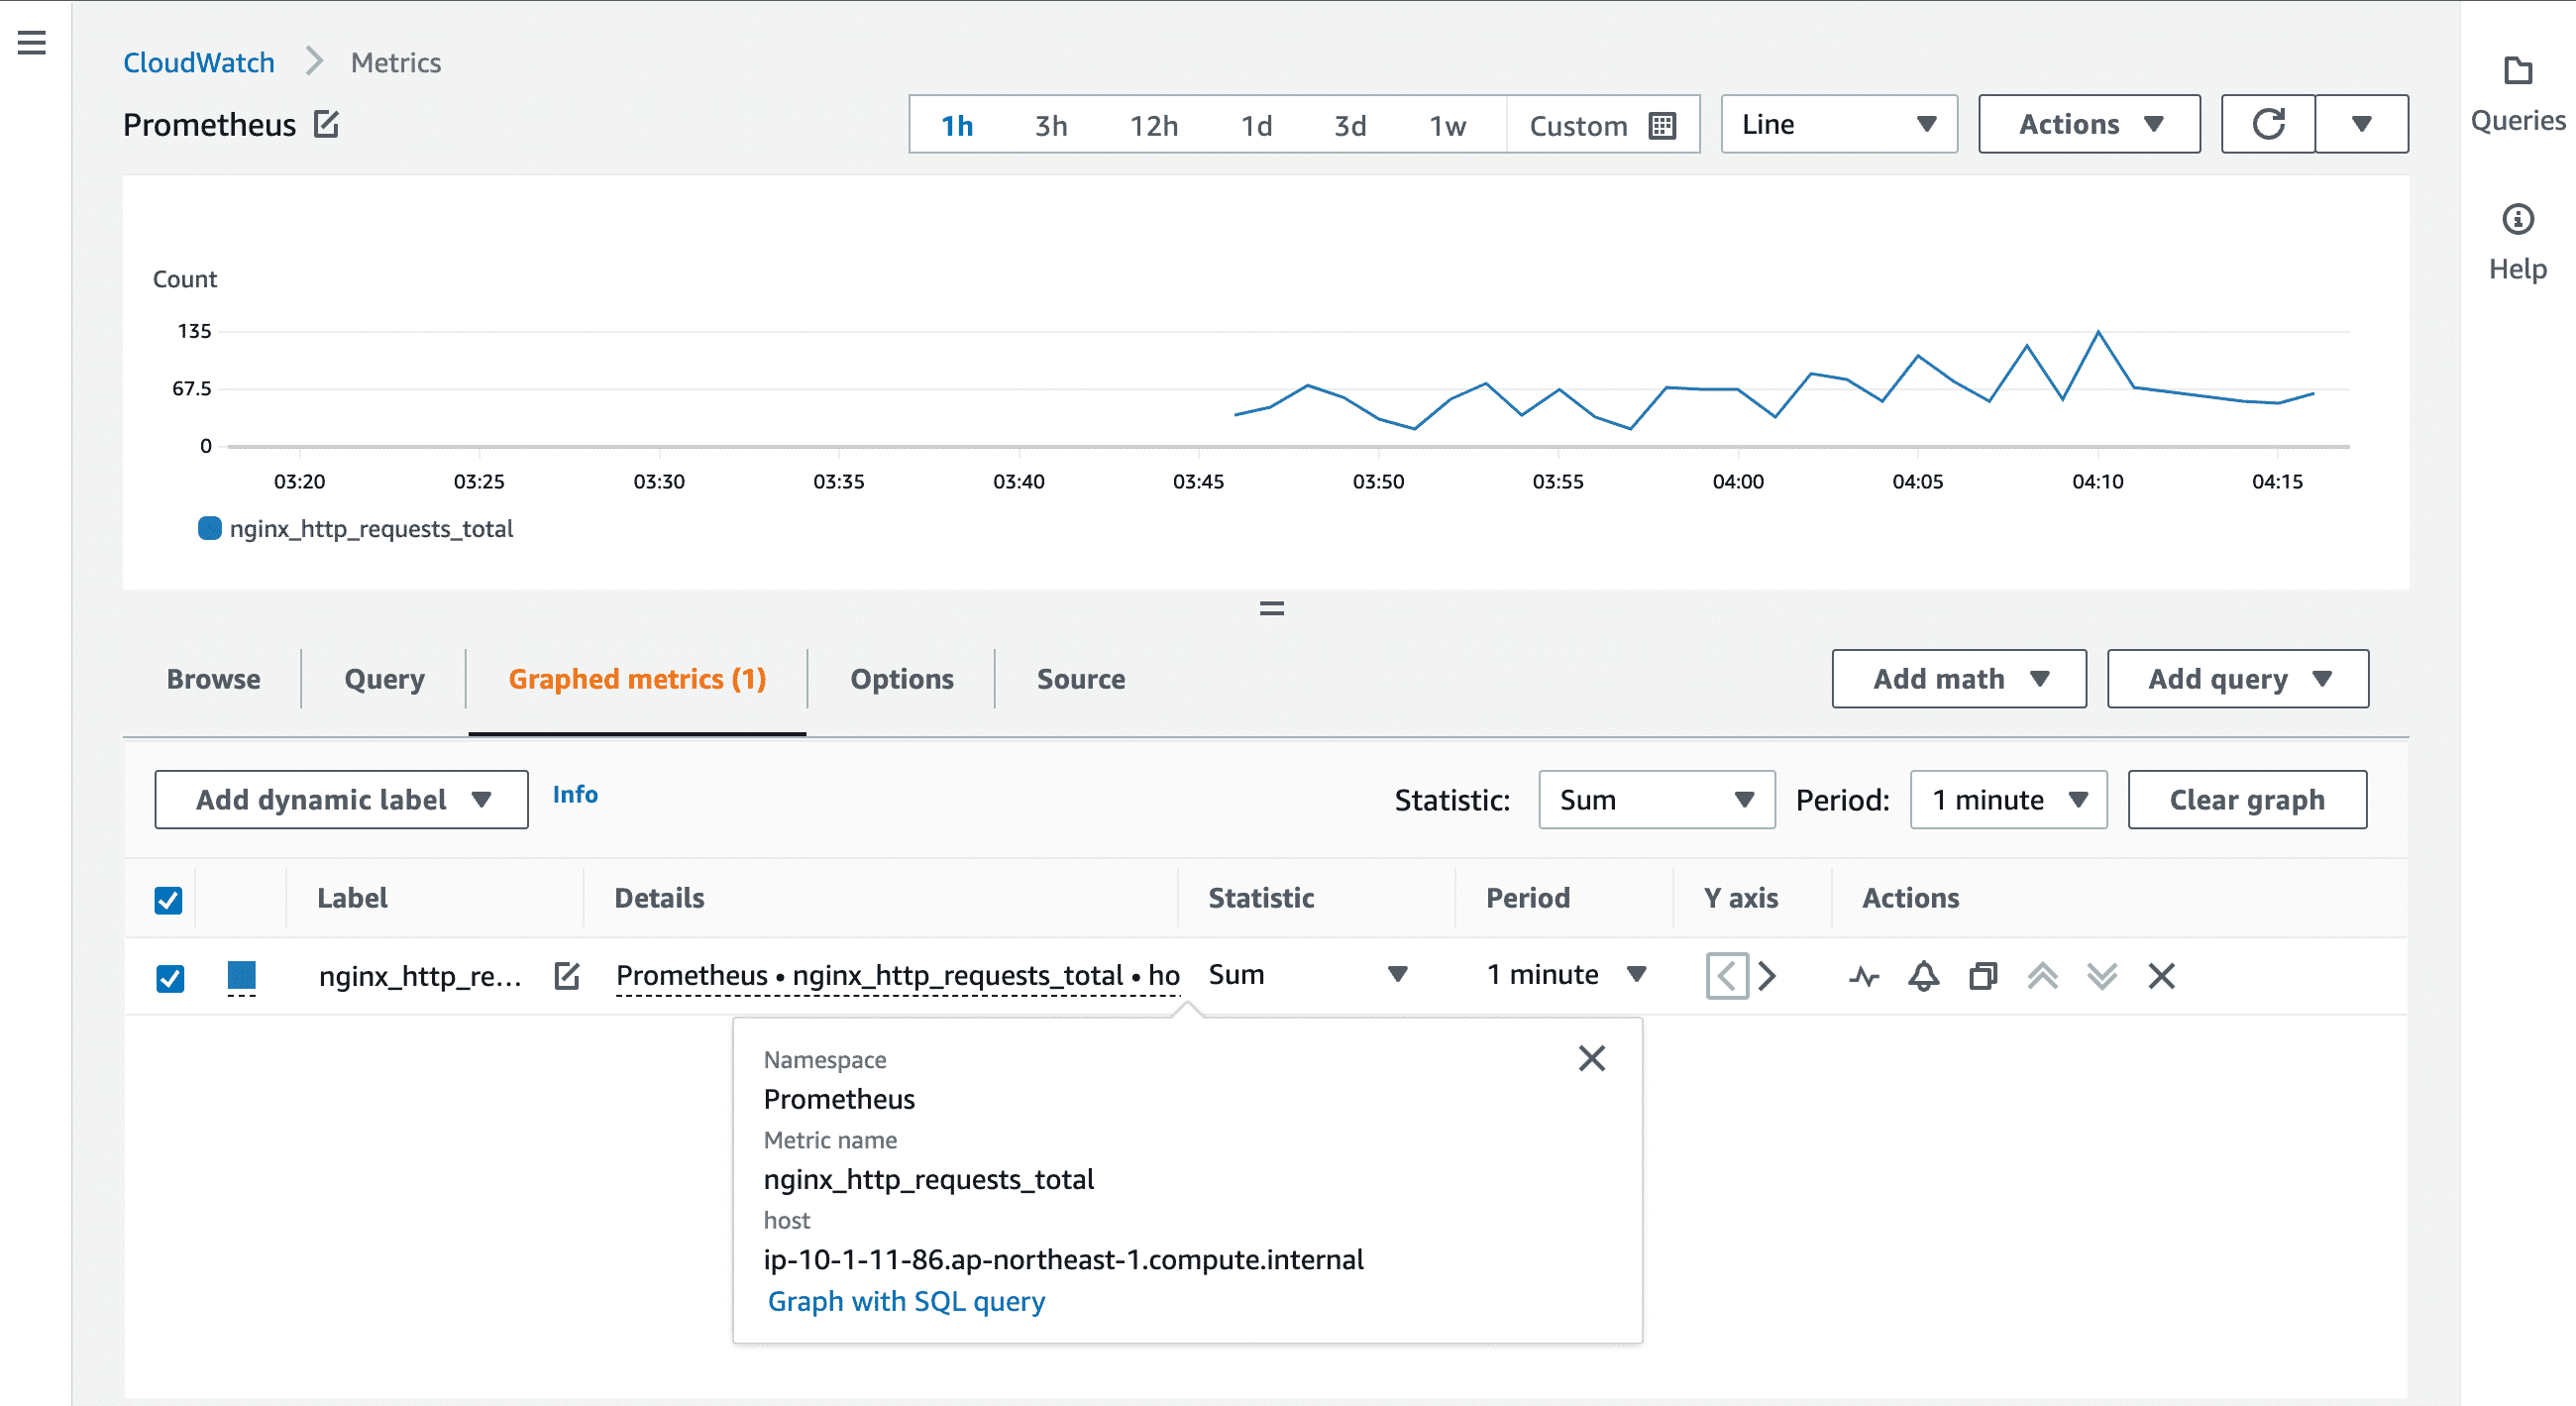
Task: Change the global Period 1 minute dropdown
Action: [2008, 799]
